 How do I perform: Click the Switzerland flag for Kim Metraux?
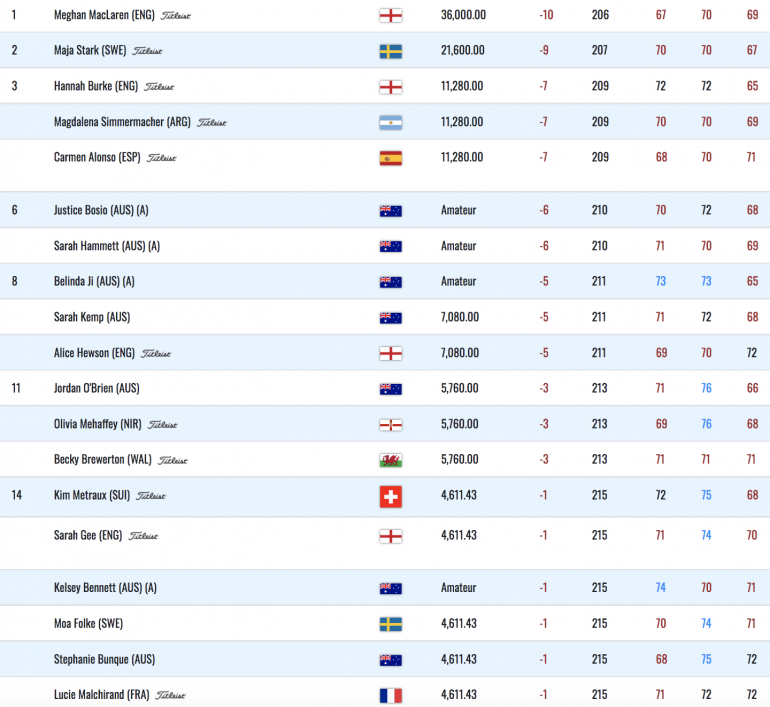point(391,496)
